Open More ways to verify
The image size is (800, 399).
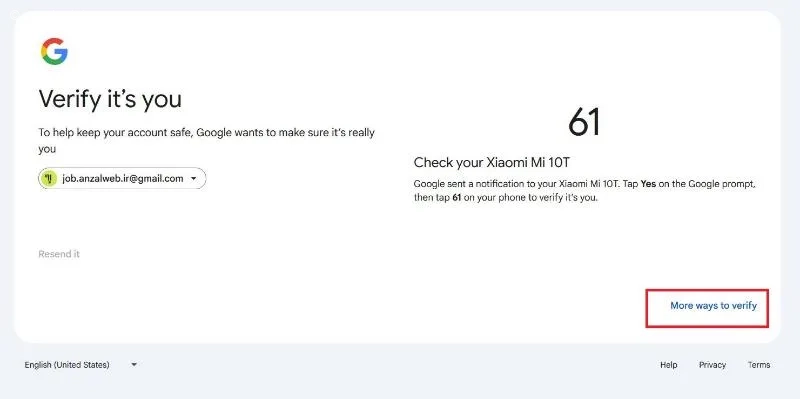point(713,306)
